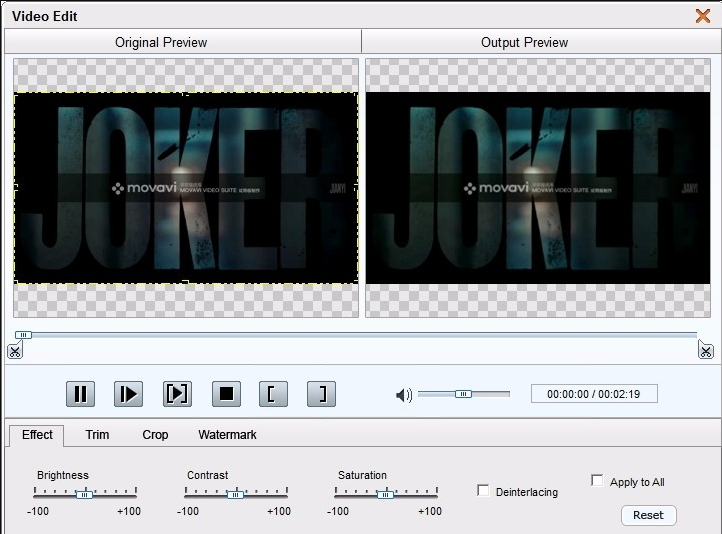Check the Apply to All box
This screenshot has height=534, width=722.
pyautogui.click(x=597, y=481)
